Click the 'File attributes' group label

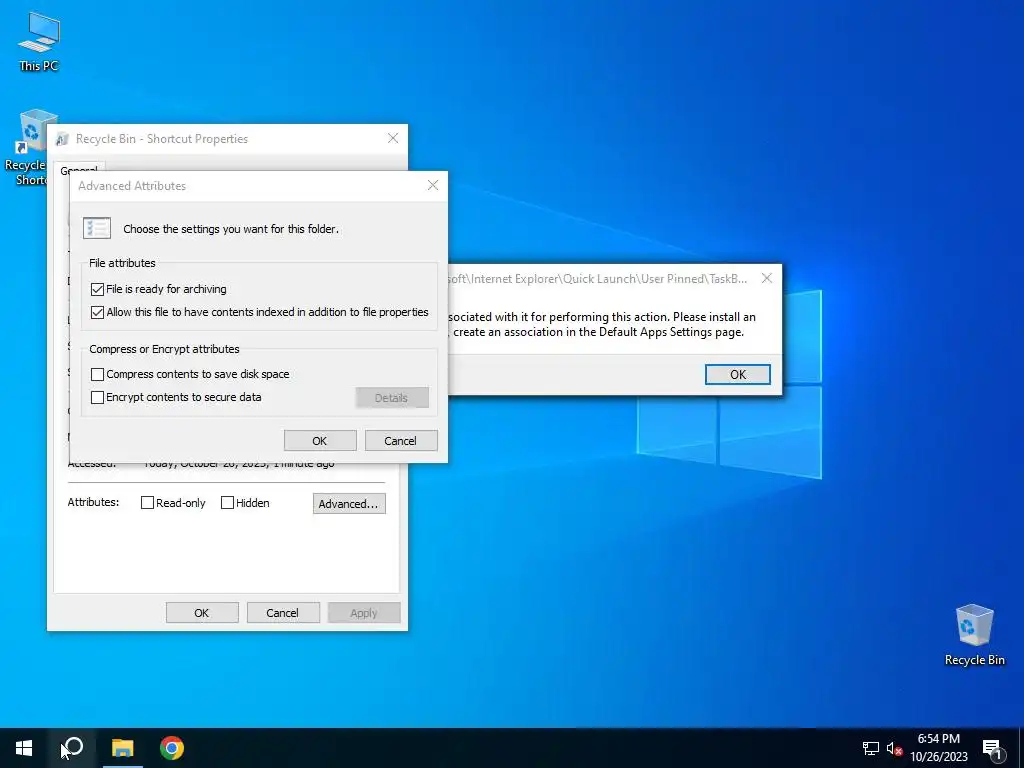coord(122,263)
